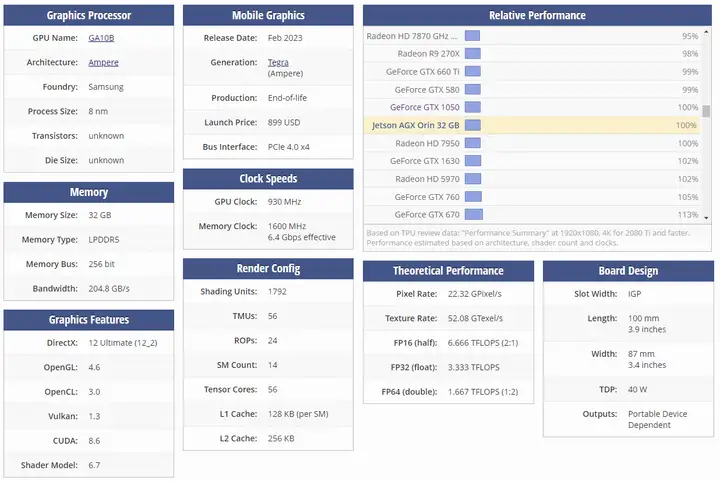Click the GeForce GTX 670 performance bar
720x481 pixels.
(473, 214)
